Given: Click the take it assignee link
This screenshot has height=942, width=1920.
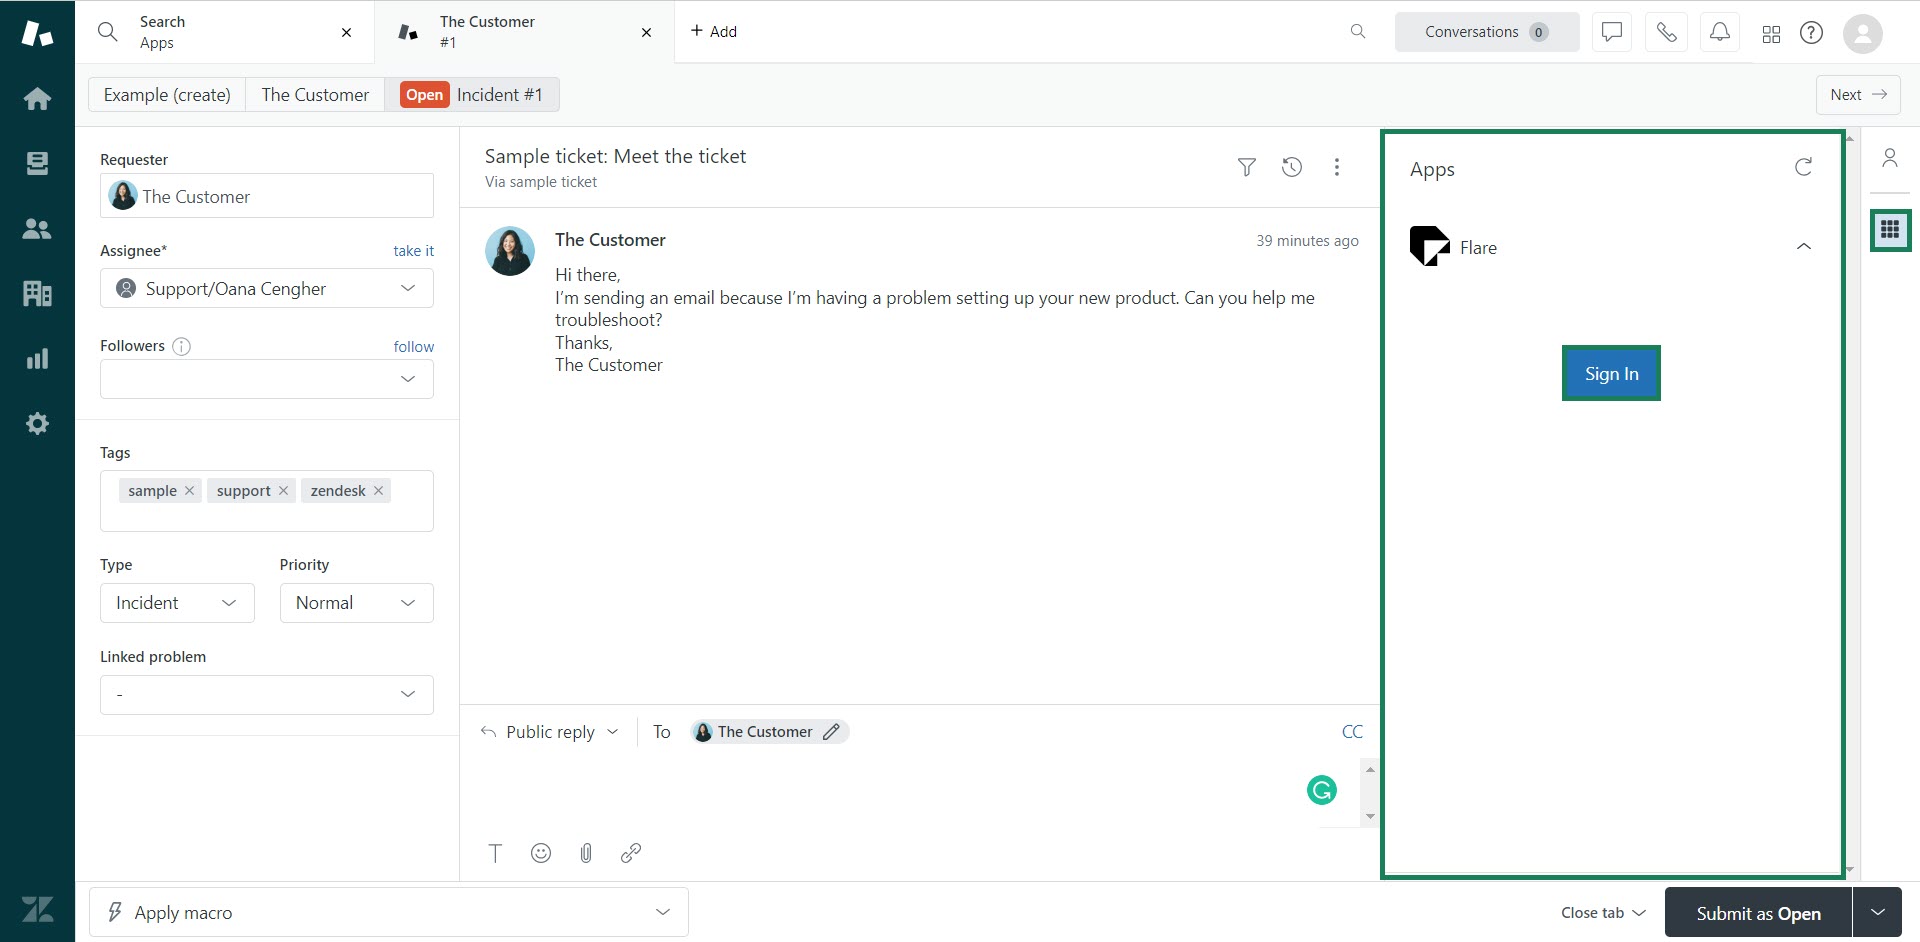Looking at the screenshot, I should 413,251.
